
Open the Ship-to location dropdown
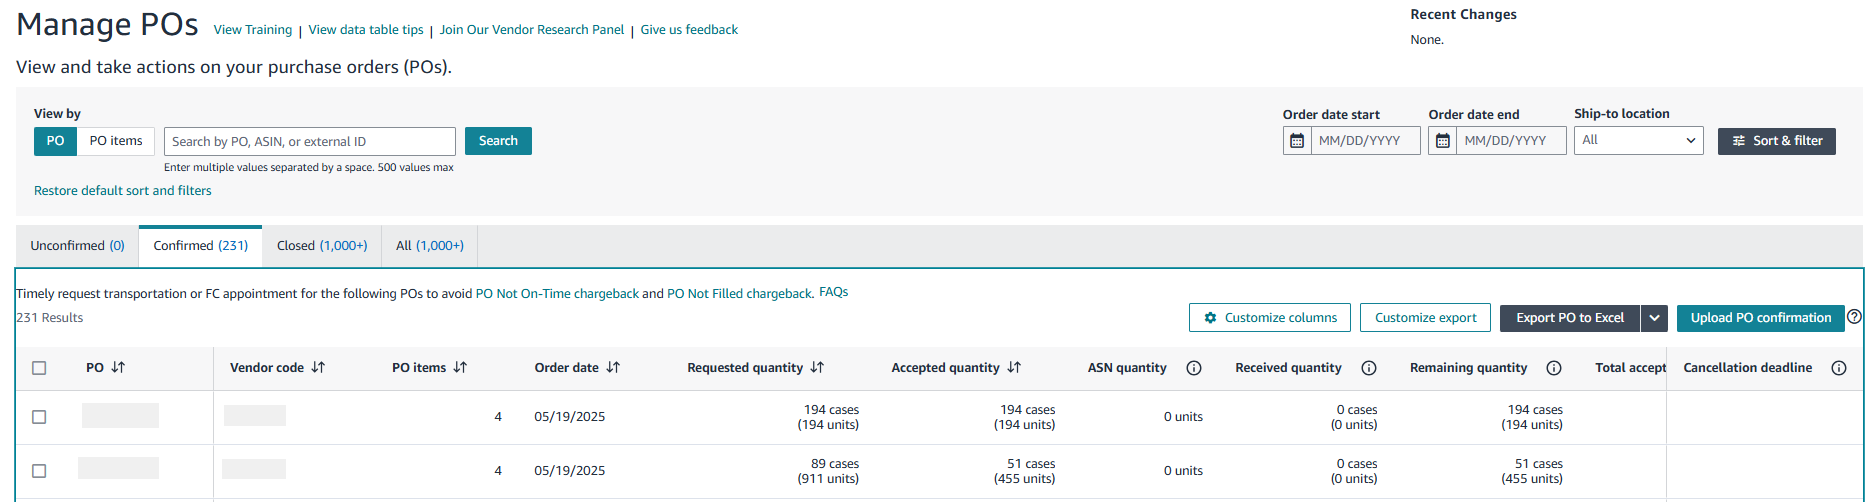point(1638,141)
